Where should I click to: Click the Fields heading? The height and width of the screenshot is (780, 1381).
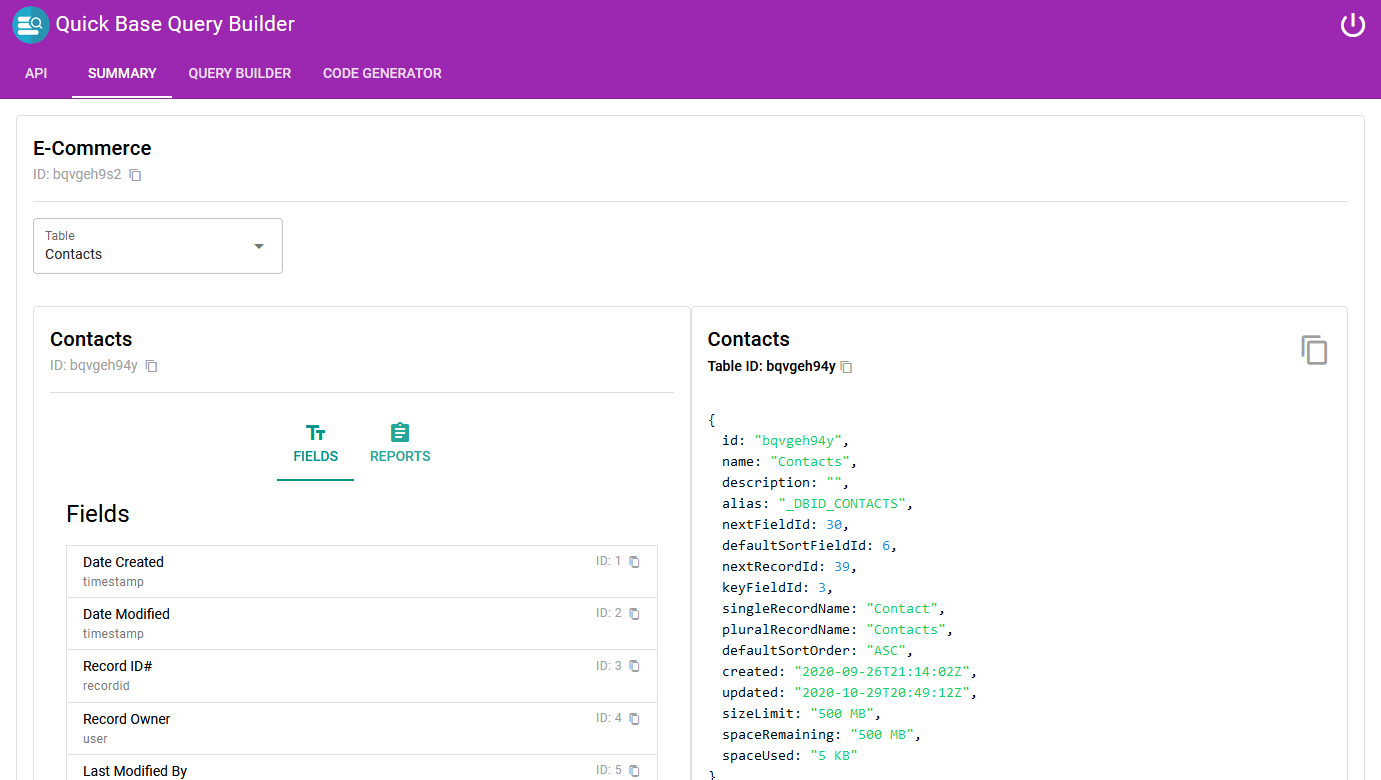coord(98,514)
